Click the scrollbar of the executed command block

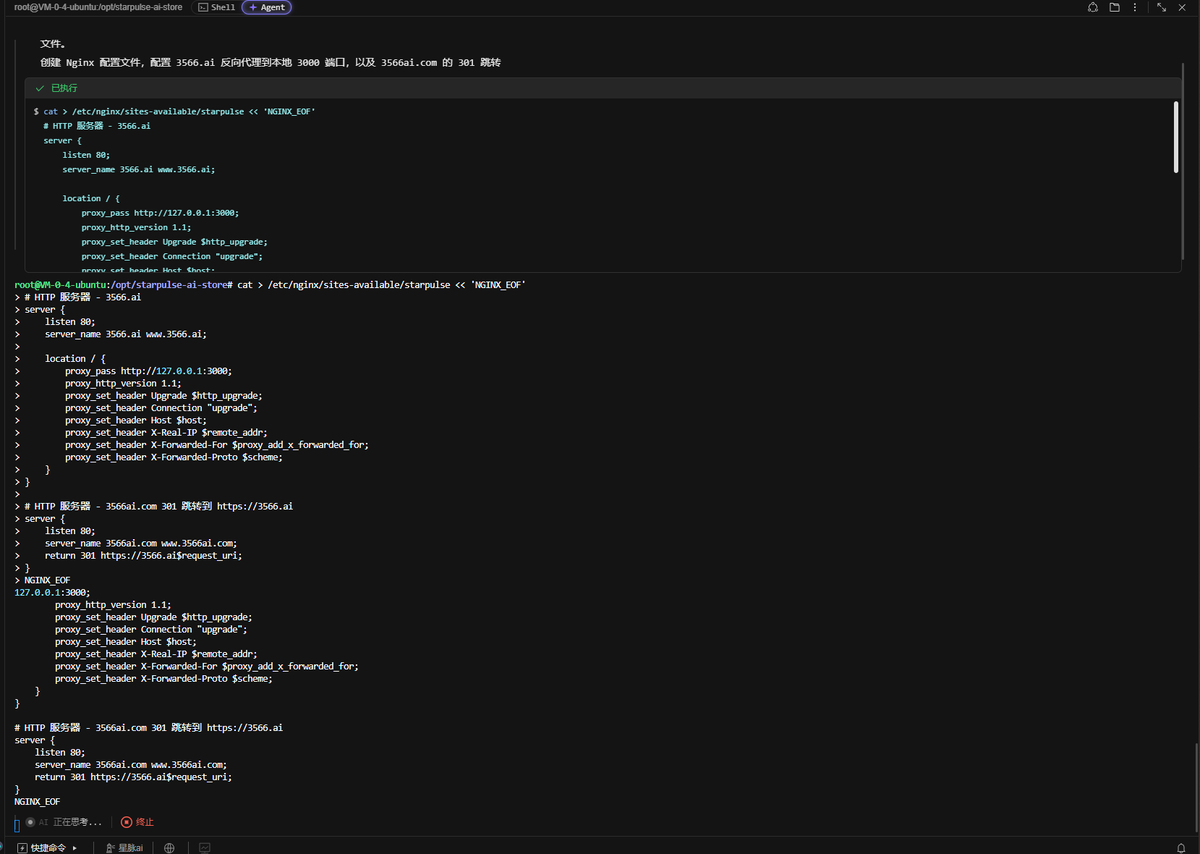pos(1176,137)
